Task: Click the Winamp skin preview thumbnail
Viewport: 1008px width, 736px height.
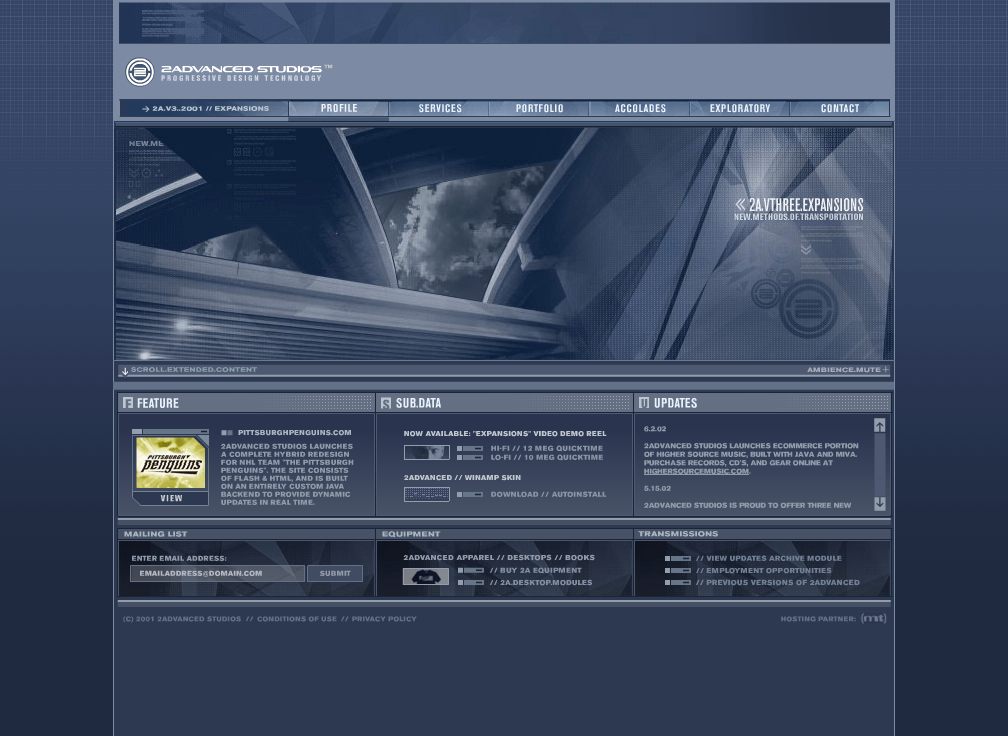Action: pos(426,494)
